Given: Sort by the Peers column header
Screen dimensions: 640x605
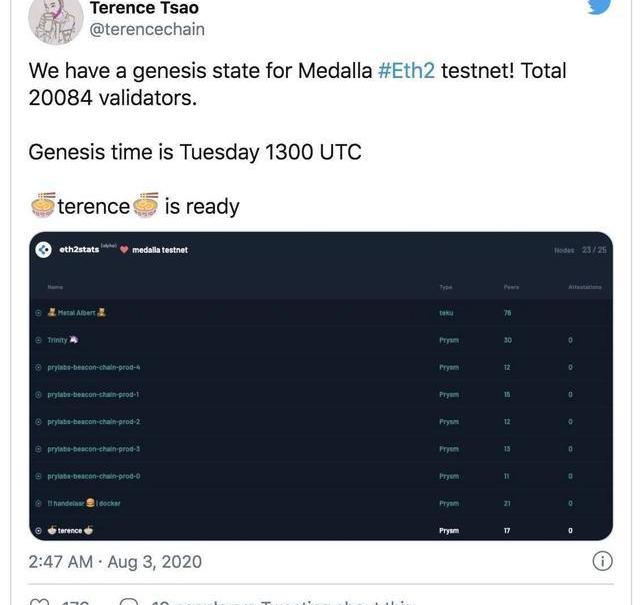Looking at the screenshot, I should [x=511, y=287].
